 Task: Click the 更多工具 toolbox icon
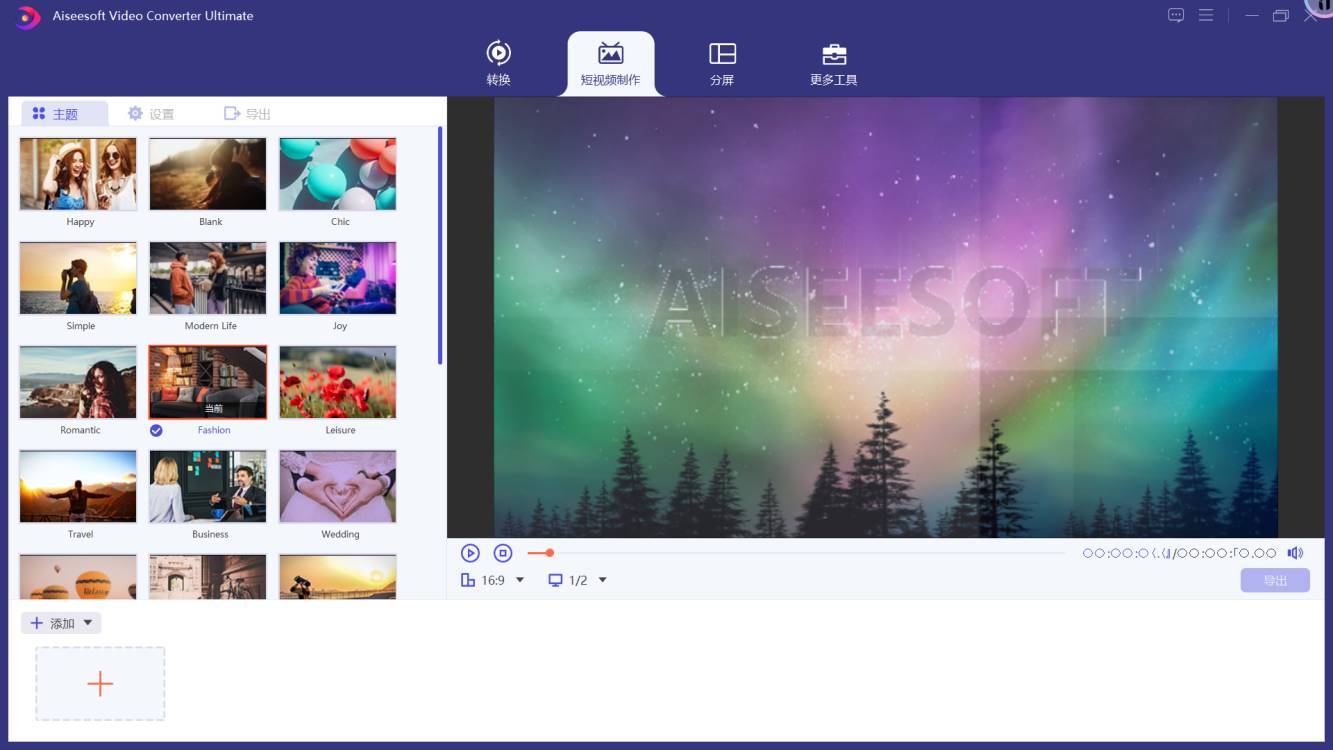coord(834,54)
